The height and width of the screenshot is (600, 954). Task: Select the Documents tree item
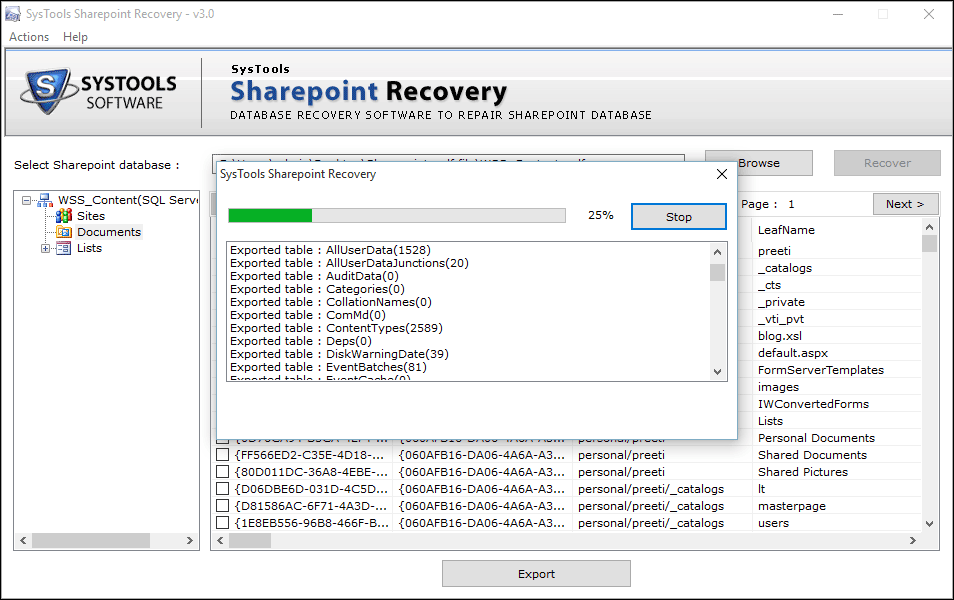(x=109, y=232)
